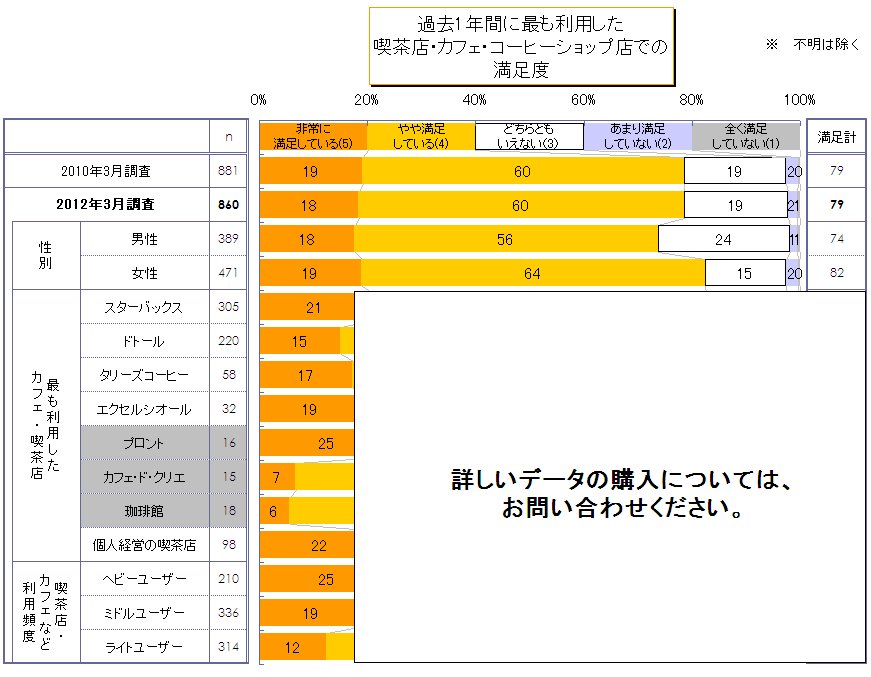The width and height of the screenshot is (871, 677).
Task: Click the orange 22 bar segment for 個人経営の喫茶店
Action: pyautogui.click(x=307, y=545)
